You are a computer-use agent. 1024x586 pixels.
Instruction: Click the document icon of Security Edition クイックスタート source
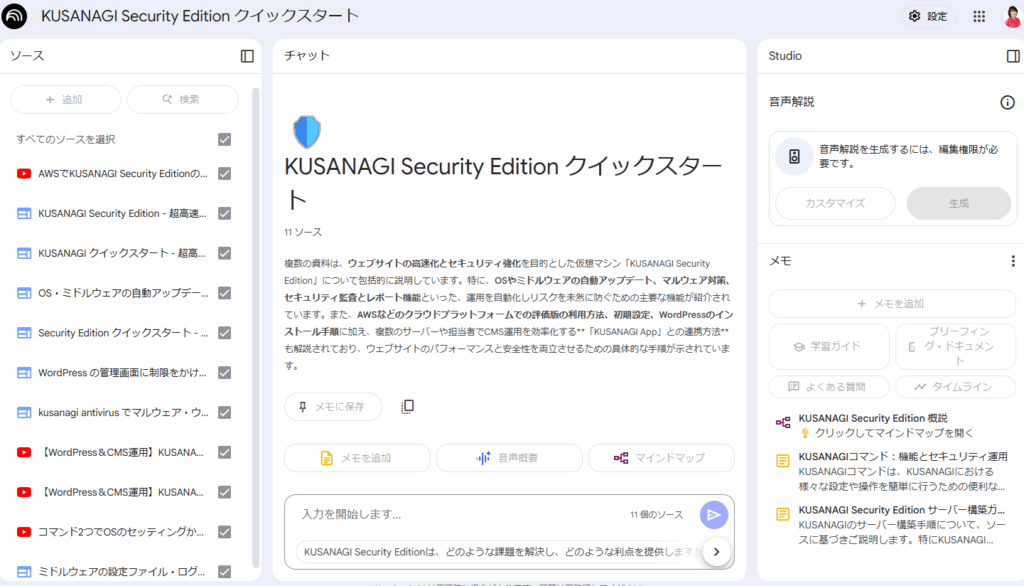24,333
